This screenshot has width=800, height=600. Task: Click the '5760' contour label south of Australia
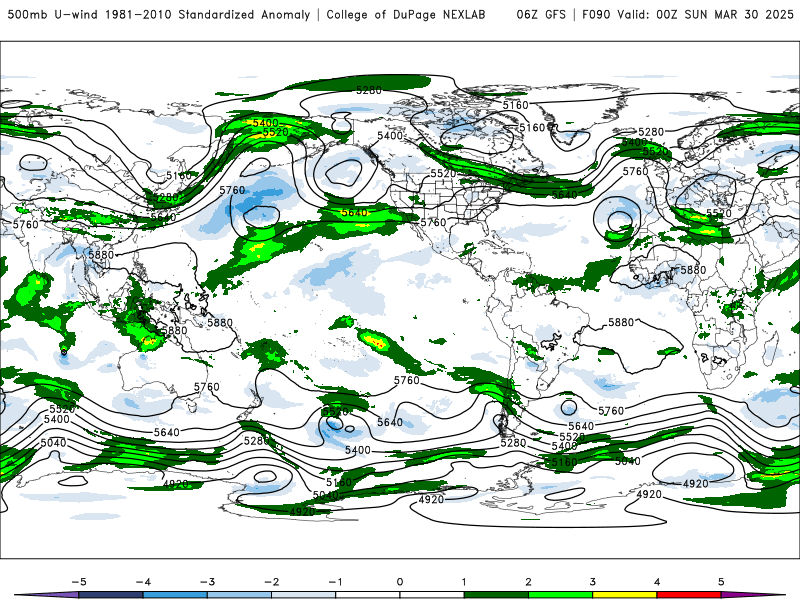pyautogui.click(x=207, y=387)
